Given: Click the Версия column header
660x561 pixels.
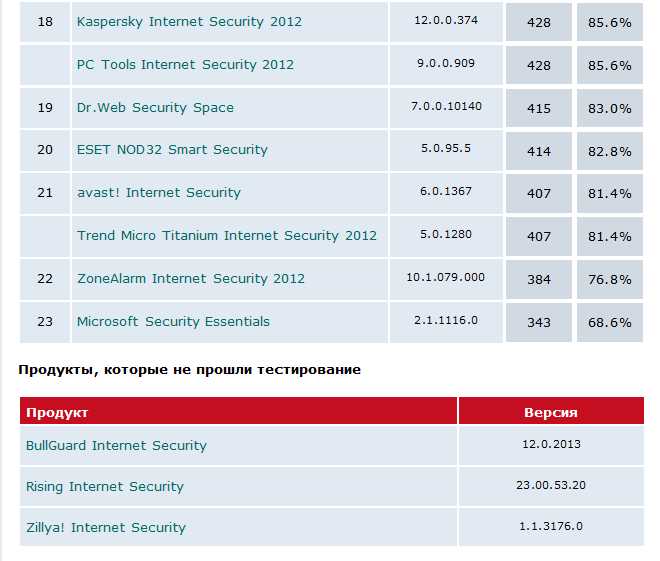Looking at the screenshot, I should click(550, 412).
